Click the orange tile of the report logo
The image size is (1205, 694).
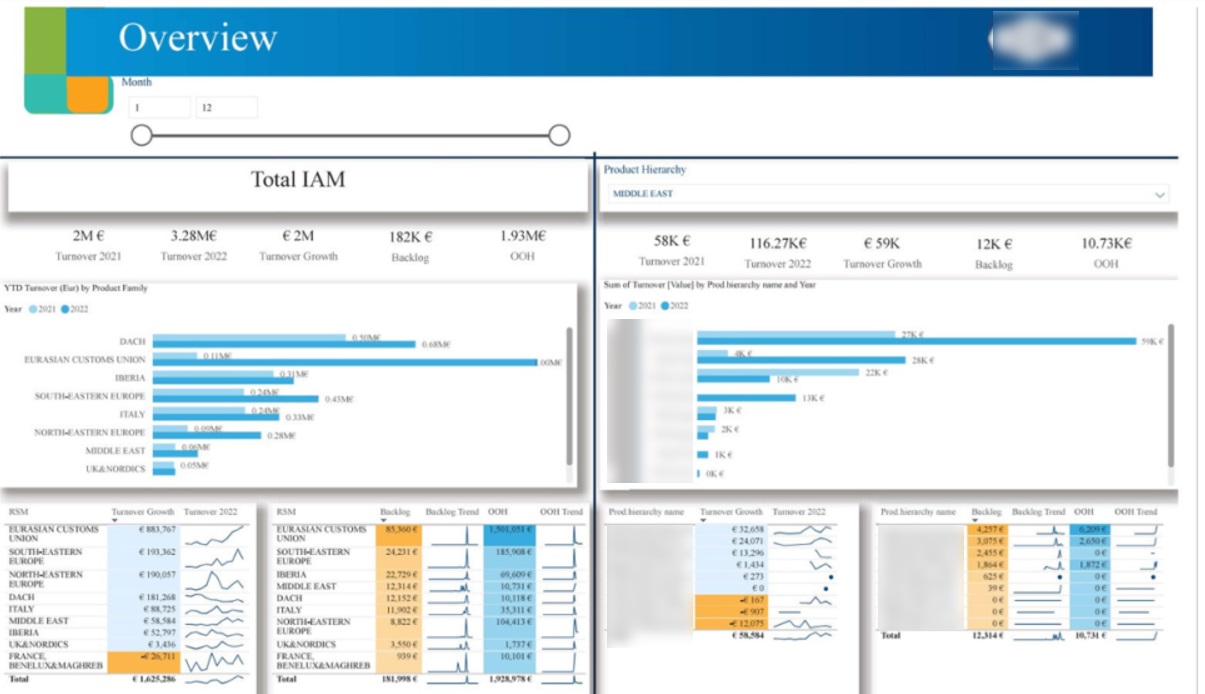86,93
